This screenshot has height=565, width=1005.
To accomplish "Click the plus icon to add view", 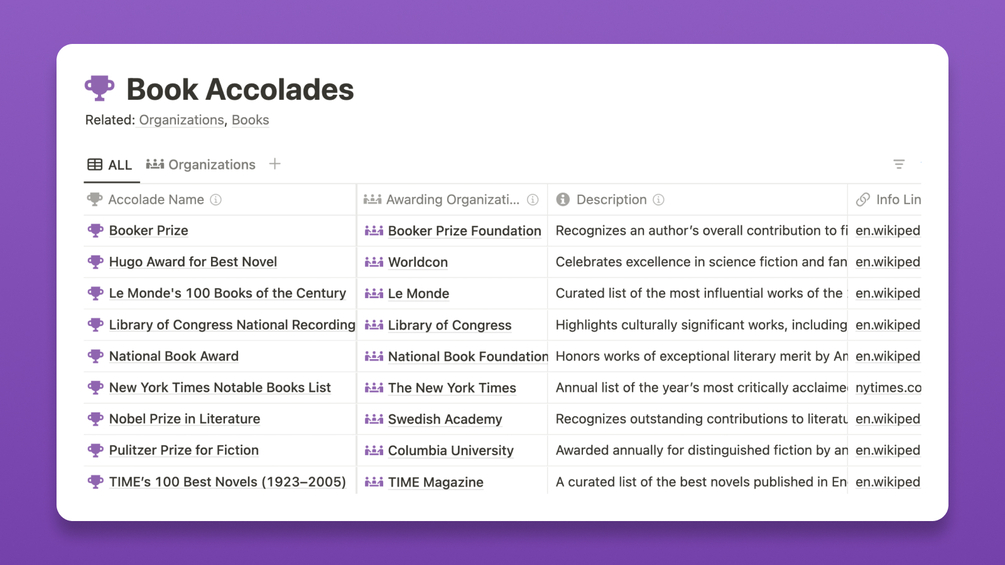I will 275,164.
